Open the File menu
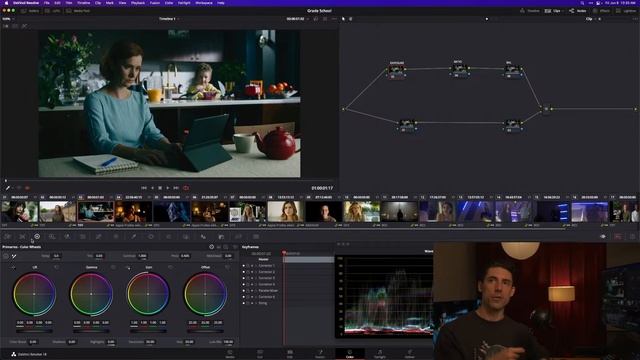 [47, 3]
